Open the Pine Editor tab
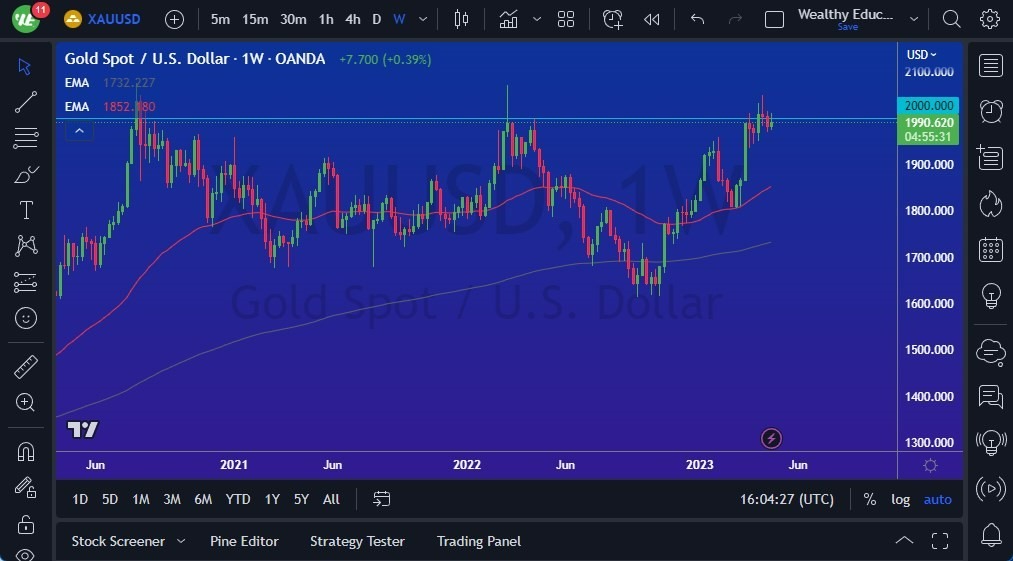Viewport: 1013px width, 561px height. point(244,541)
